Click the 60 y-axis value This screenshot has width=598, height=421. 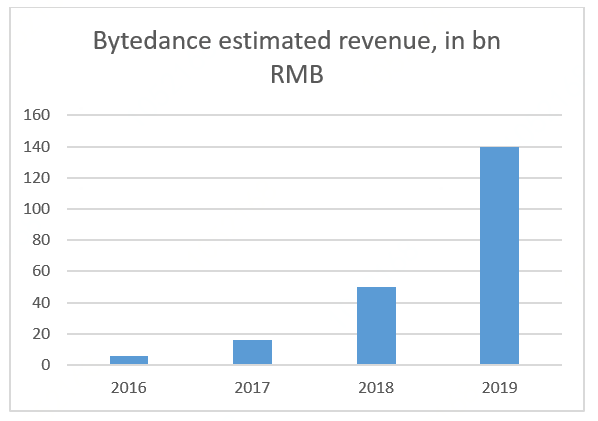pos(41,271)
